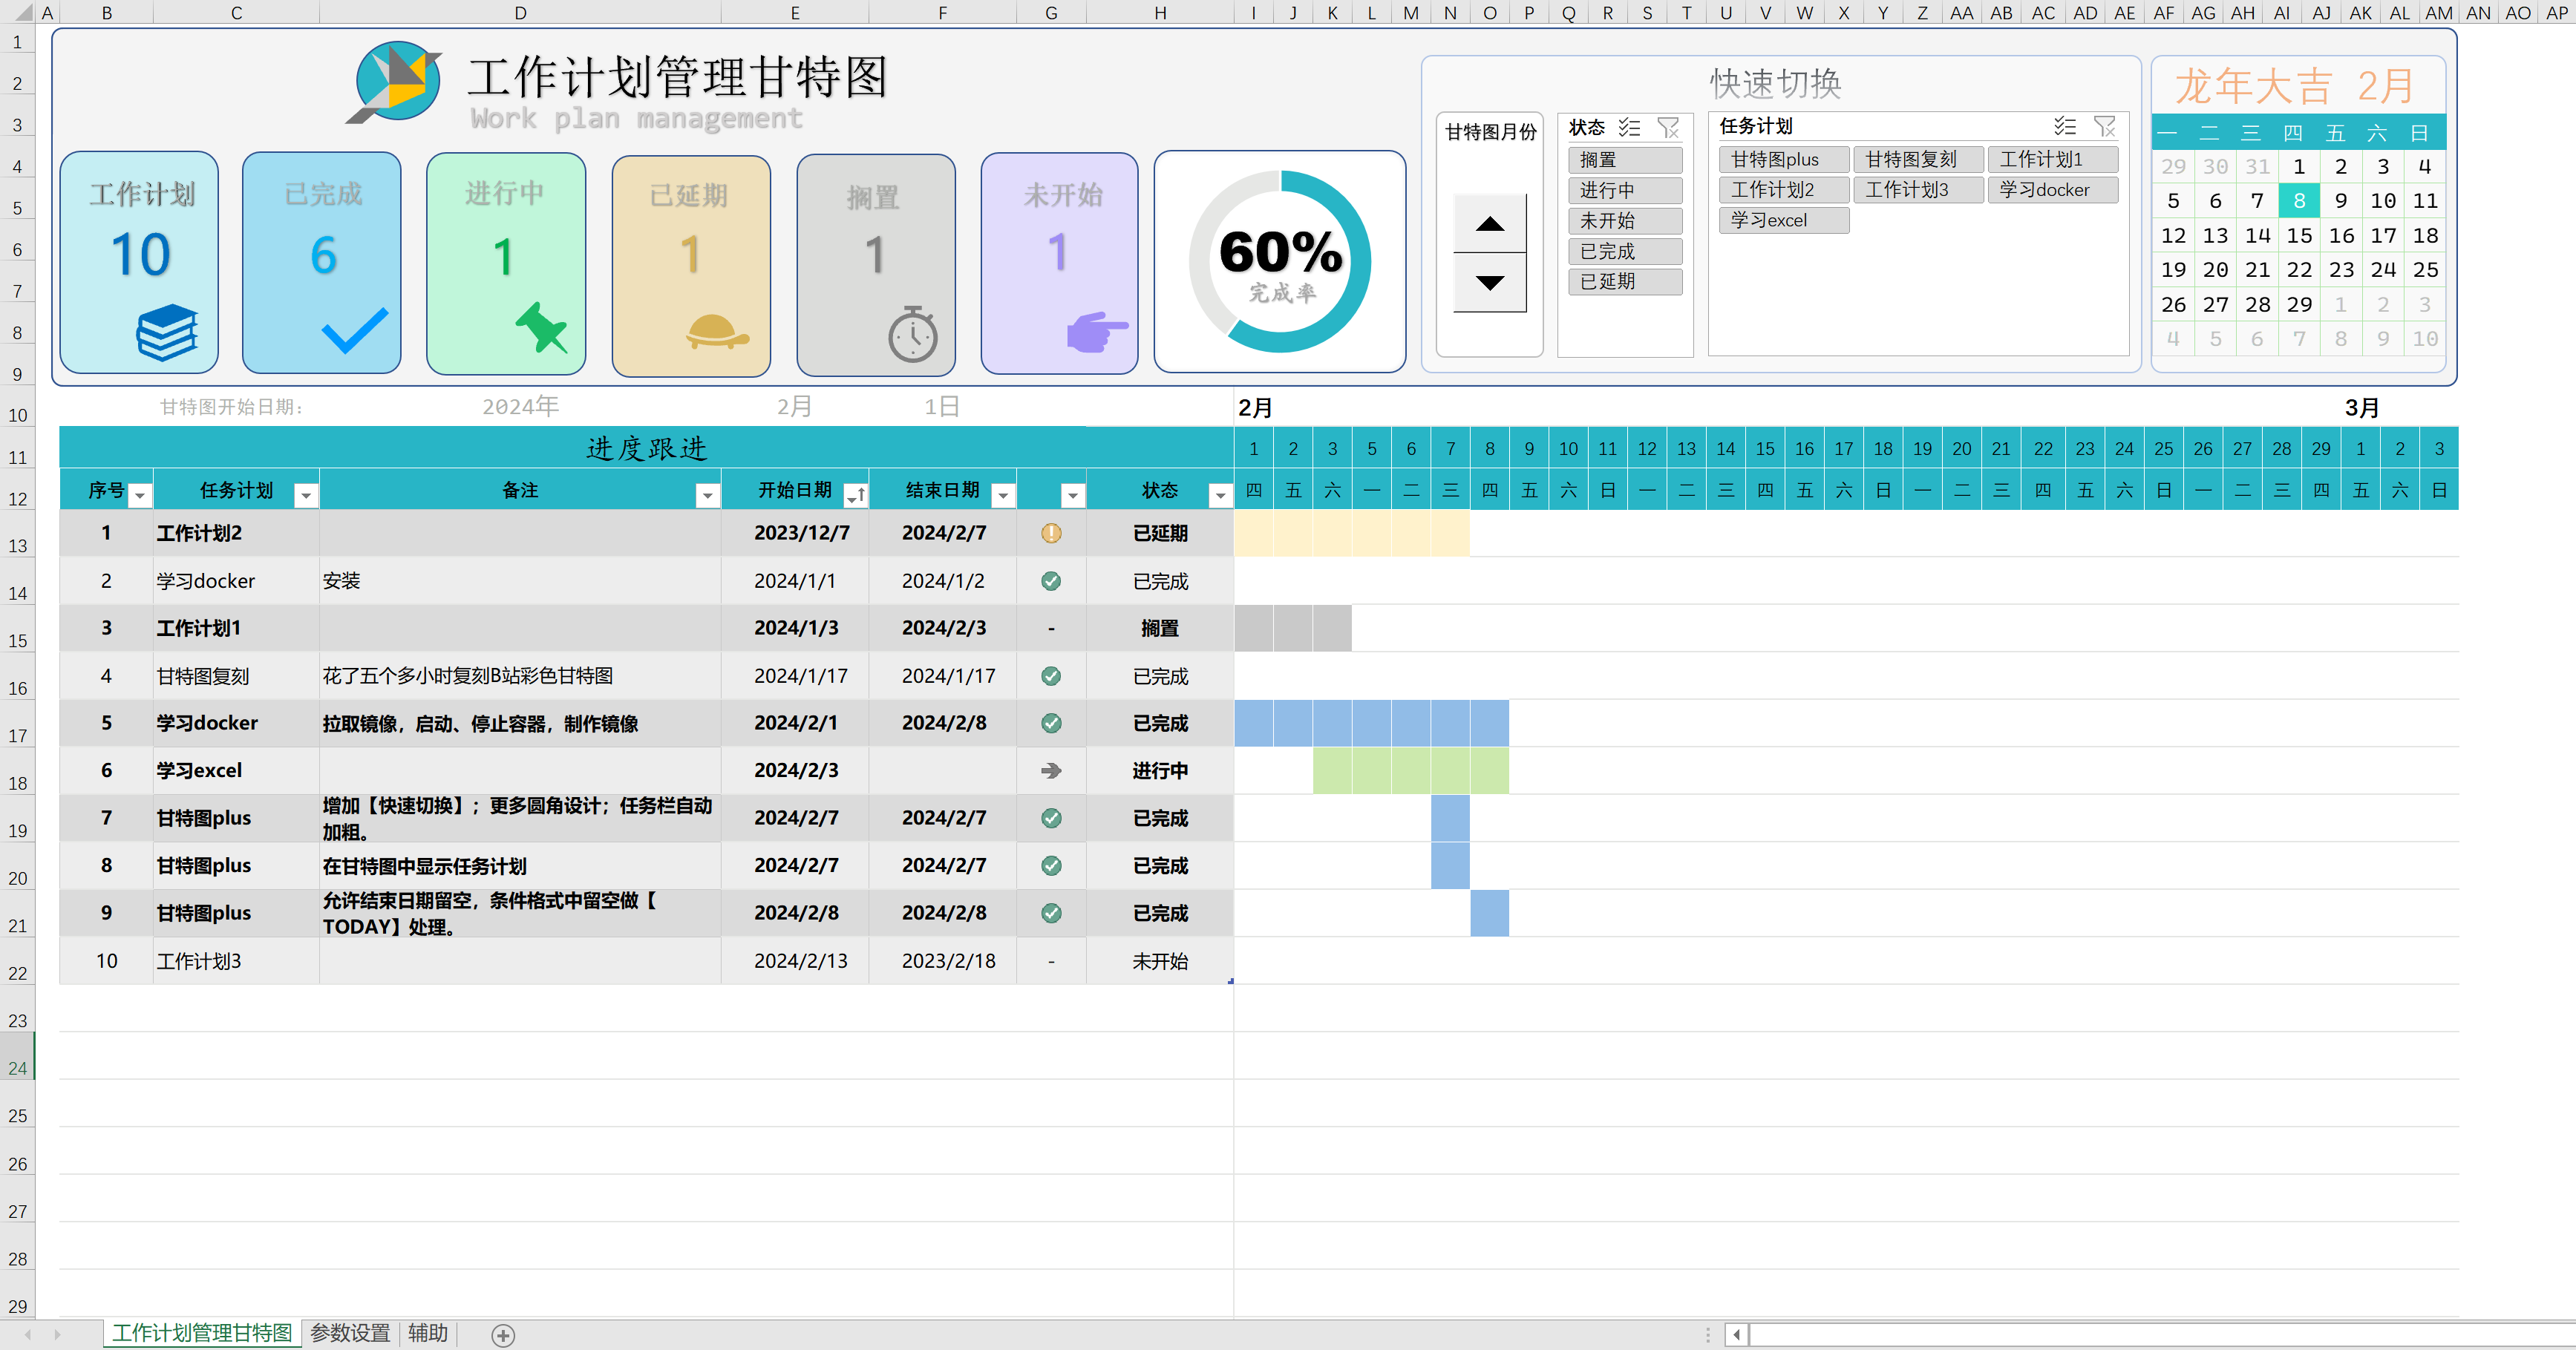
Task: Open 状态 column filter dropdown
Action: [1220, 495]
